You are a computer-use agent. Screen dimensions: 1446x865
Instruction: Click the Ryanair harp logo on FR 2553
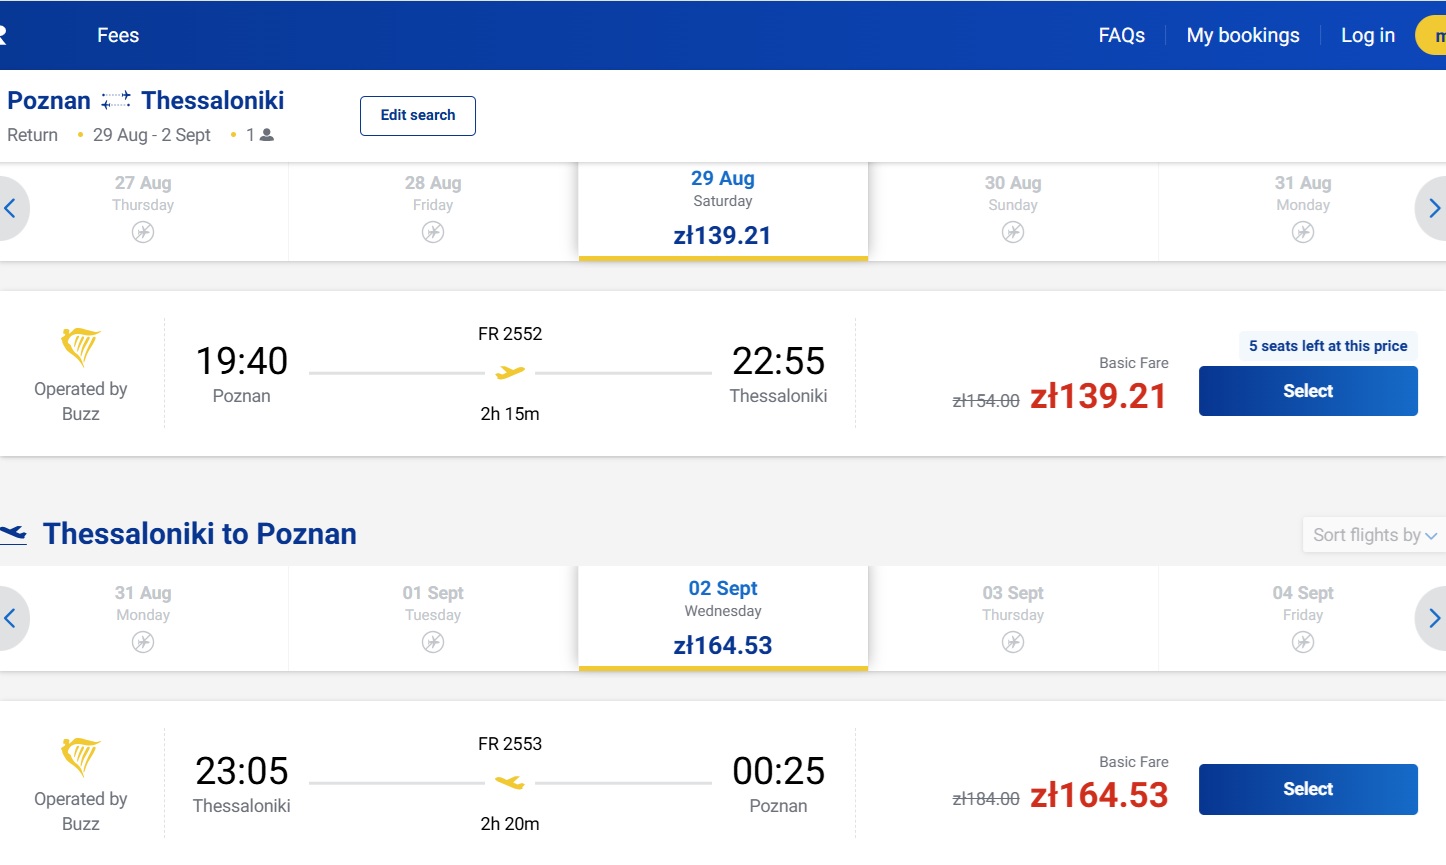(x=81, y=757)
